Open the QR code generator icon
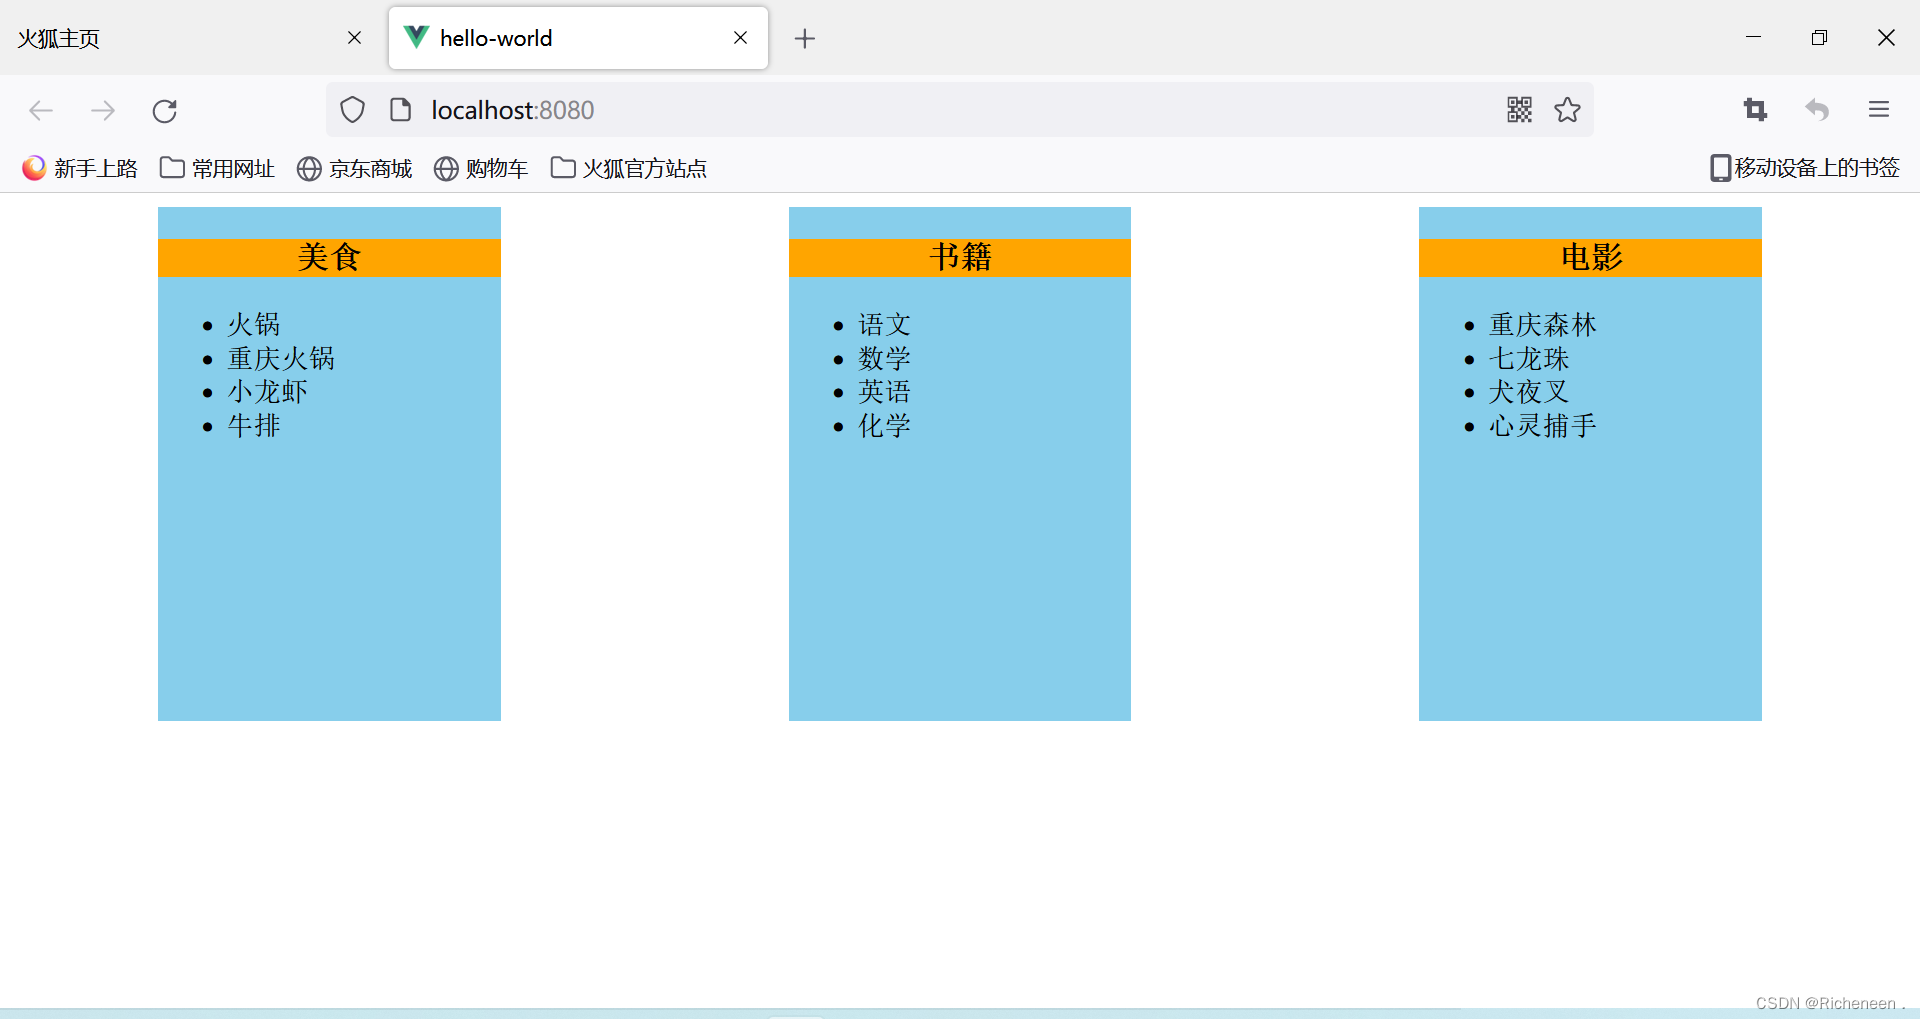1920x1019 pixels. tap(1519, 110)
